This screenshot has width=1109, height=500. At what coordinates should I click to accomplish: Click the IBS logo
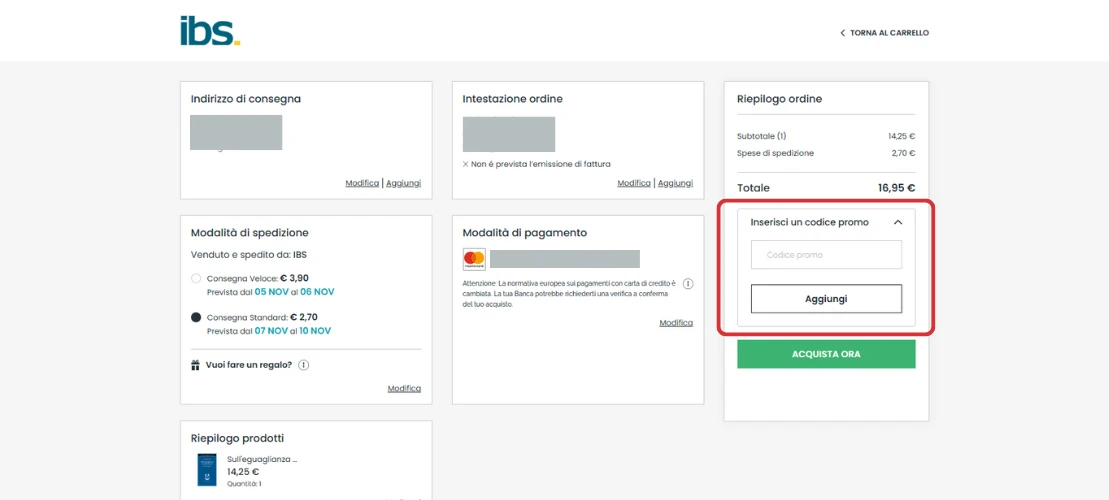click(210, 30)
